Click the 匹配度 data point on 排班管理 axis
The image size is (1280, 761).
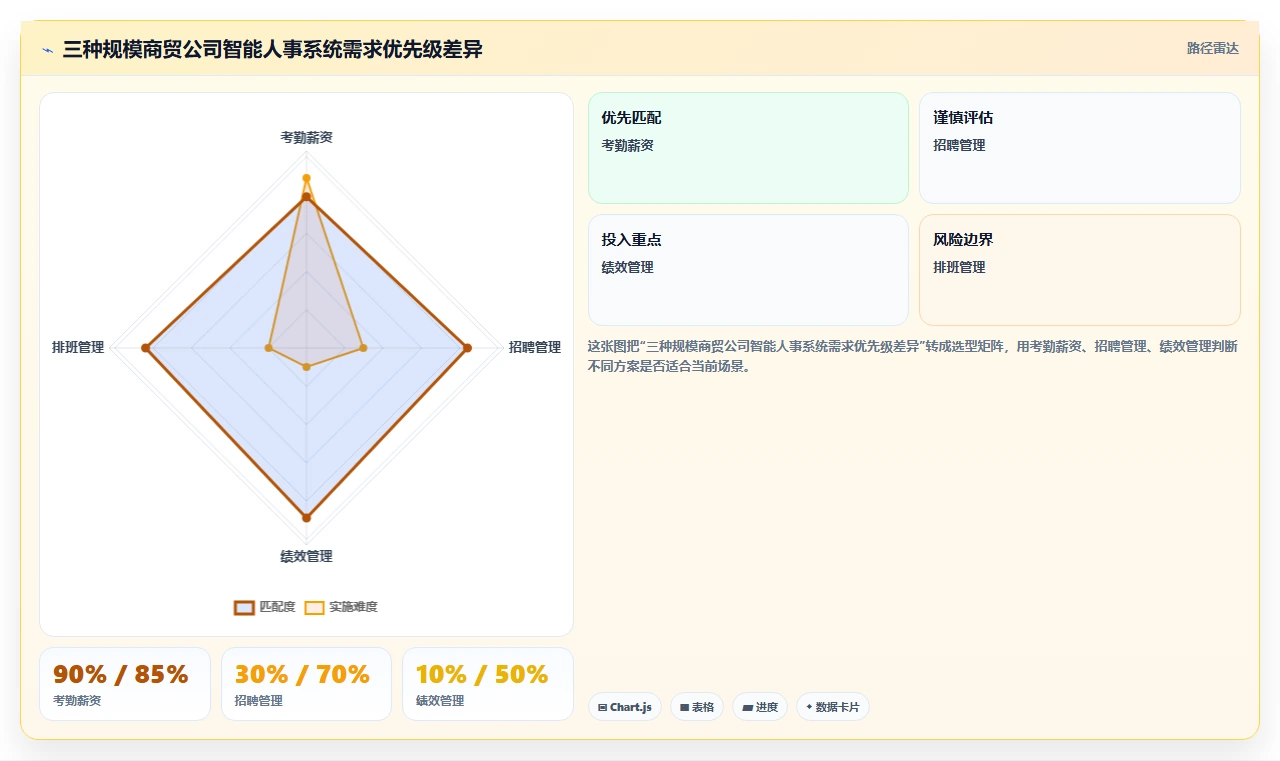click(x=146, y=348)
